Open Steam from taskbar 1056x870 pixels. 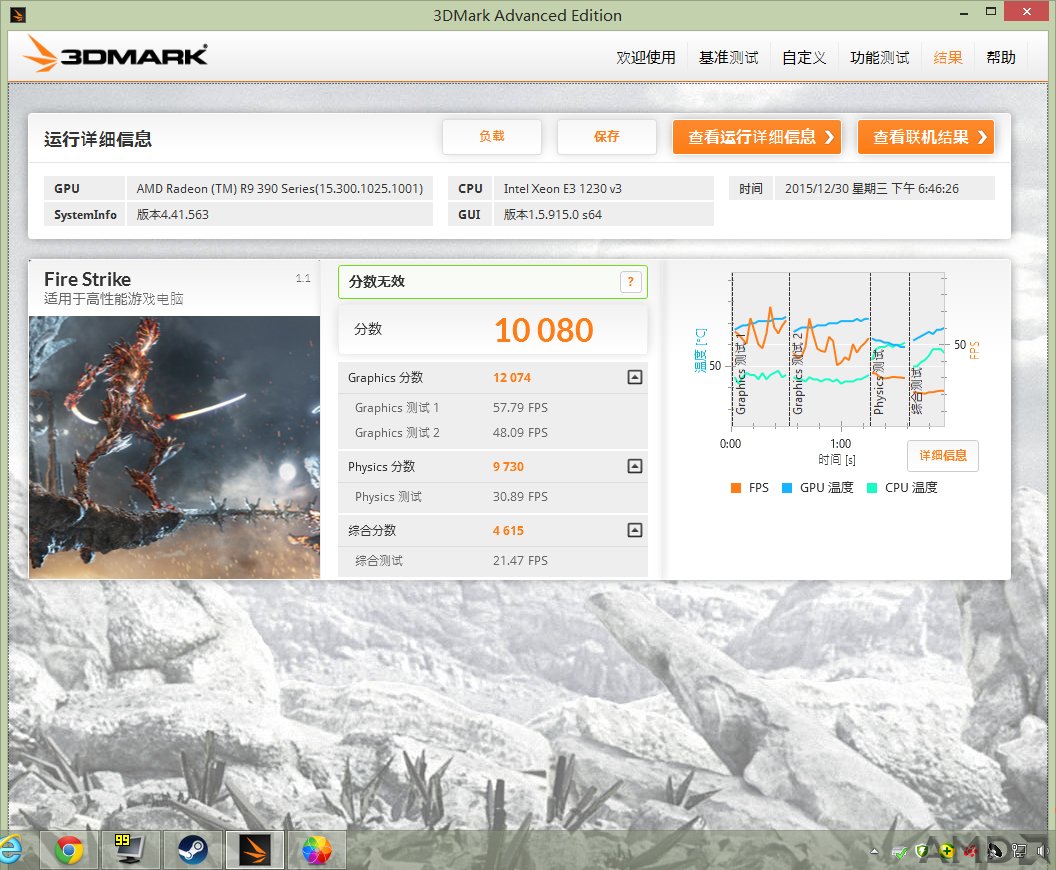click(193, 850)
